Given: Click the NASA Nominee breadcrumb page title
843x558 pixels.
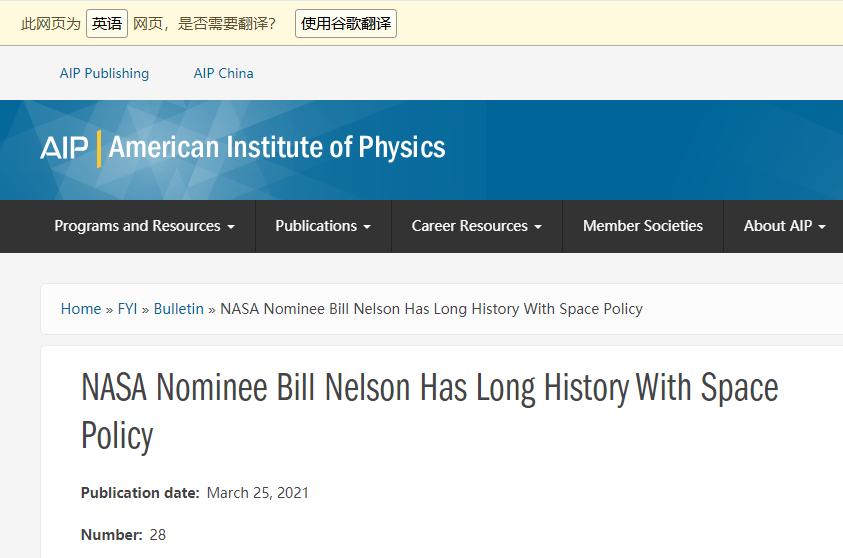Looking at the screenshot, I should [431, 309].
